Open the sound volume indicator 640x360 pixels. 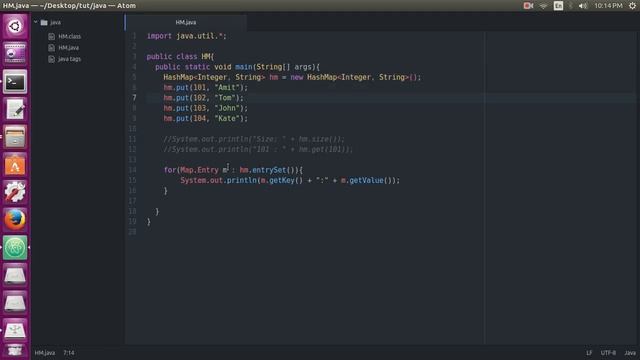point(583,6)
